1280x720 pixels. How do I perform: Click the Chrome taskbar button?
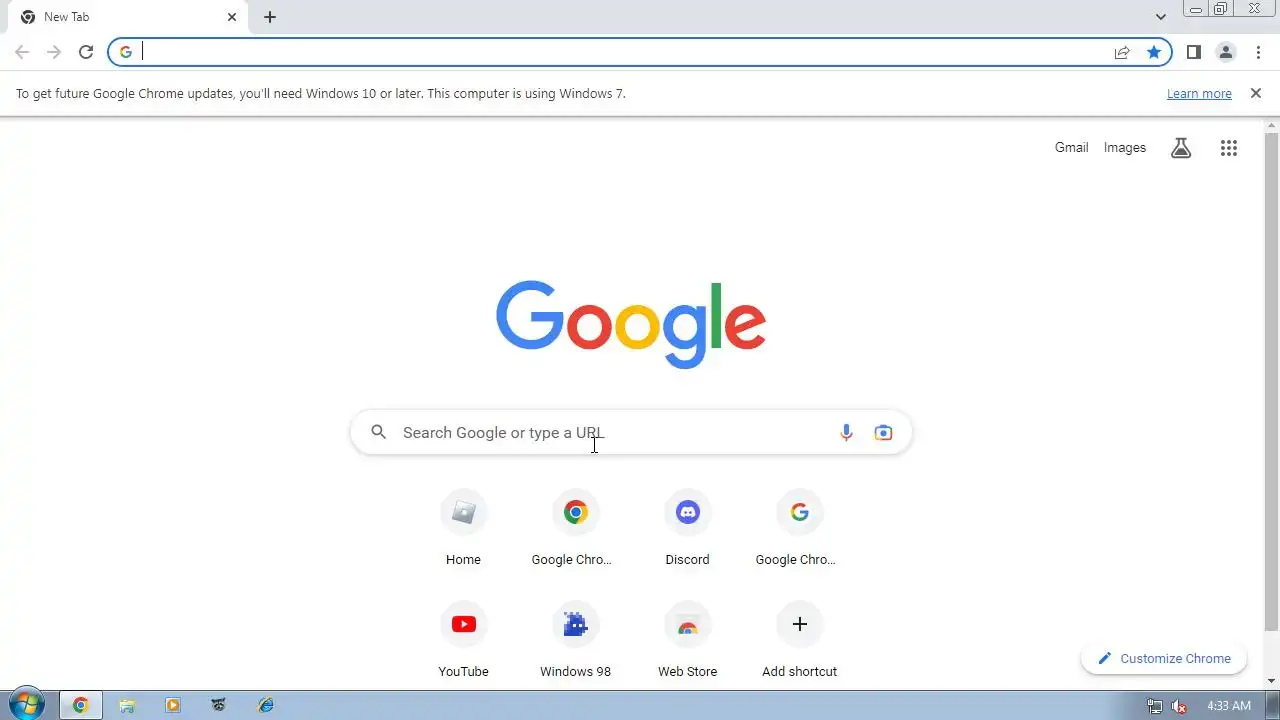(81, 705)
